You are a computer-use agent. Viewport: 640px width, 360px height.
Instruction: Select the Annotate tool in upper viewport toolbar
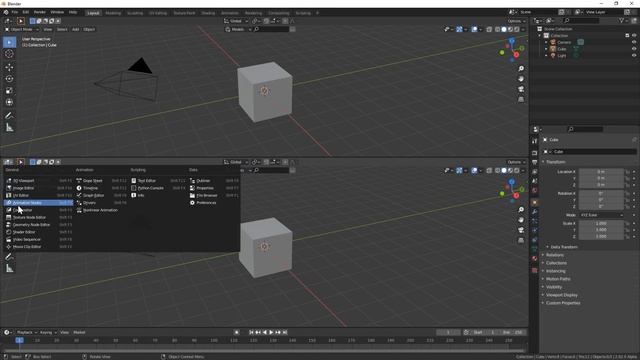click(9, 116)
